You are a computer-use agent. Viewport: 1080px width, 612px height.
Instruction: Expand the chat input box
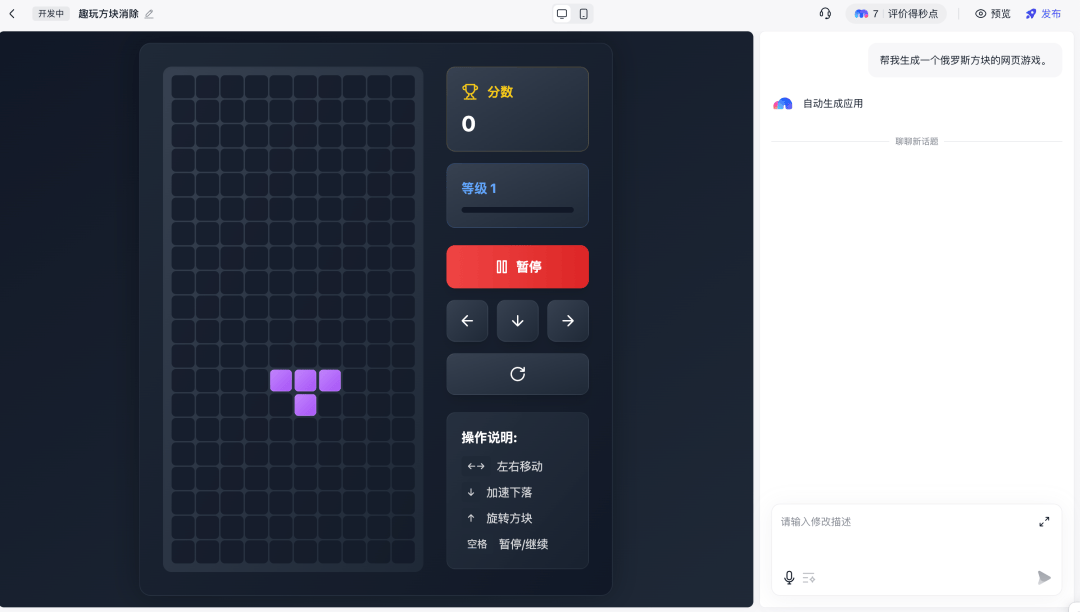coord(1044,522)
